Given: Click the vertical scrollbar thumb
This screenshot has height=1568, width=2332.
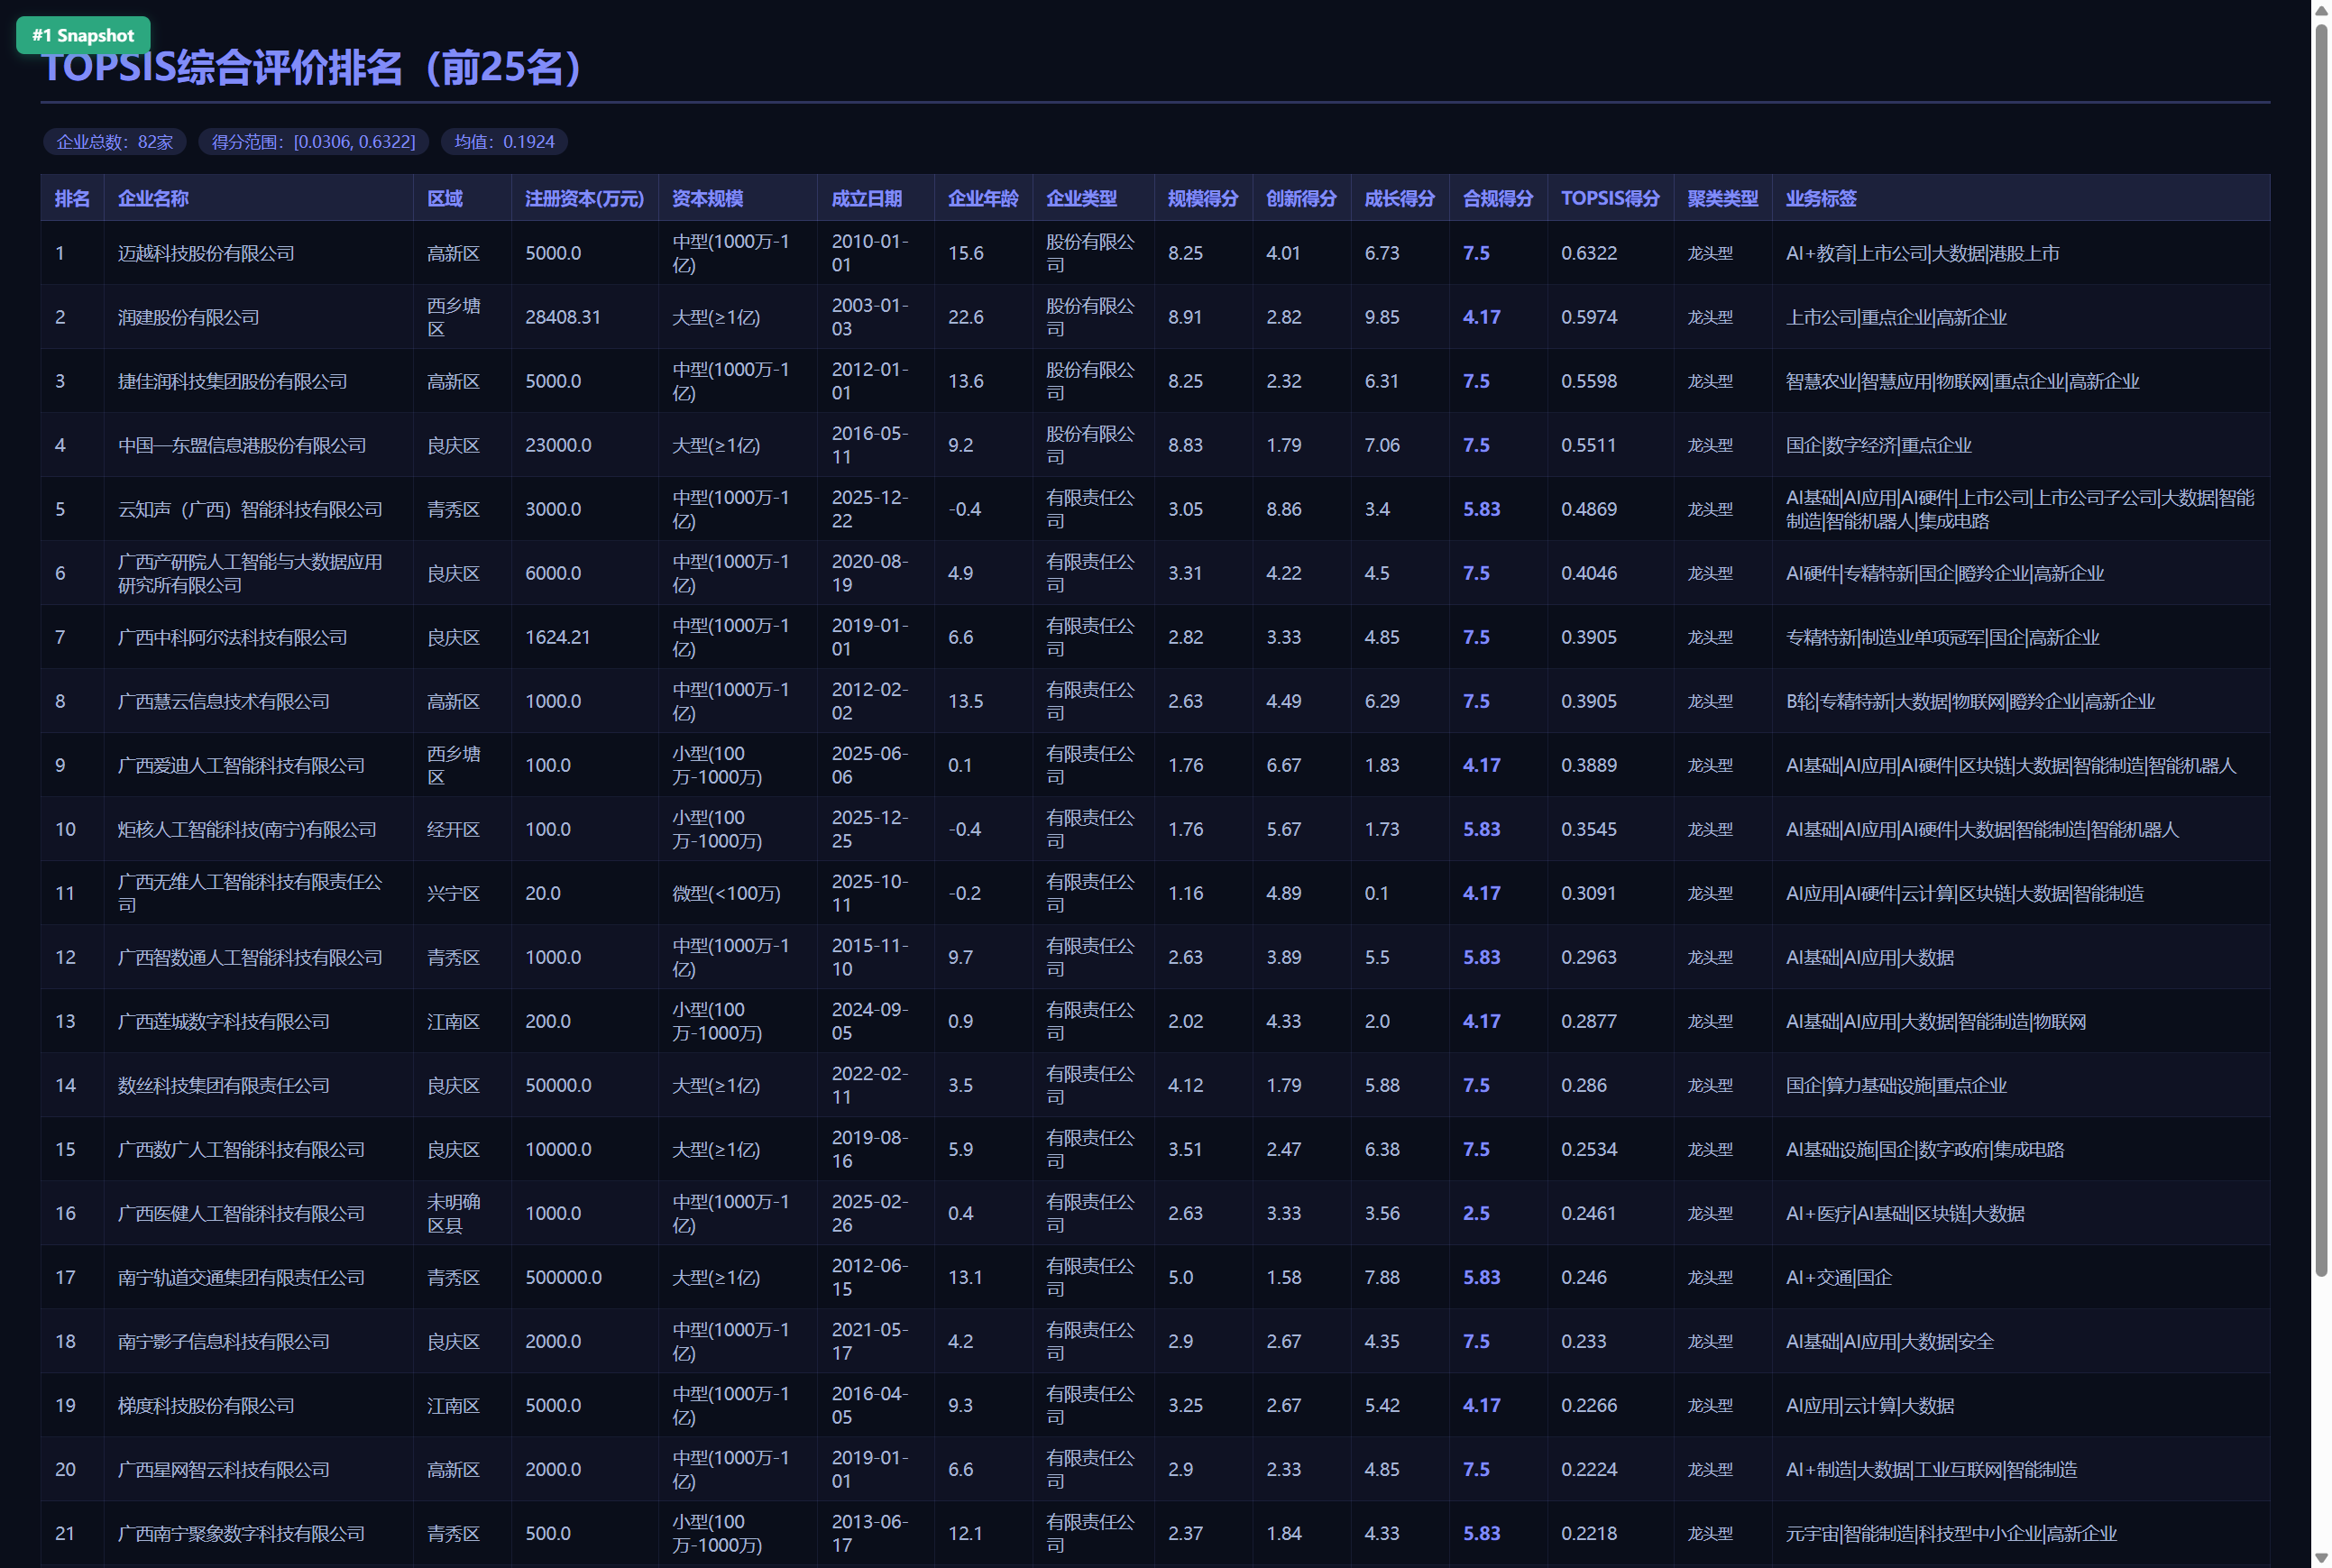Looking at the screenshot, I should tap(2321, 650).
